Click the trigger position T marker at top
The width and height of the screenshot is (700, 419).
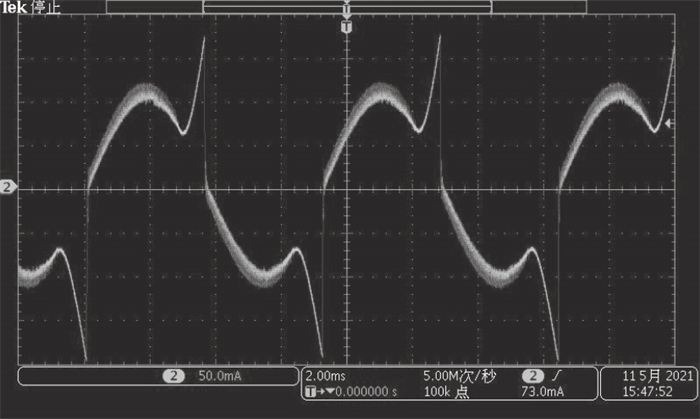tap(346, 27)
